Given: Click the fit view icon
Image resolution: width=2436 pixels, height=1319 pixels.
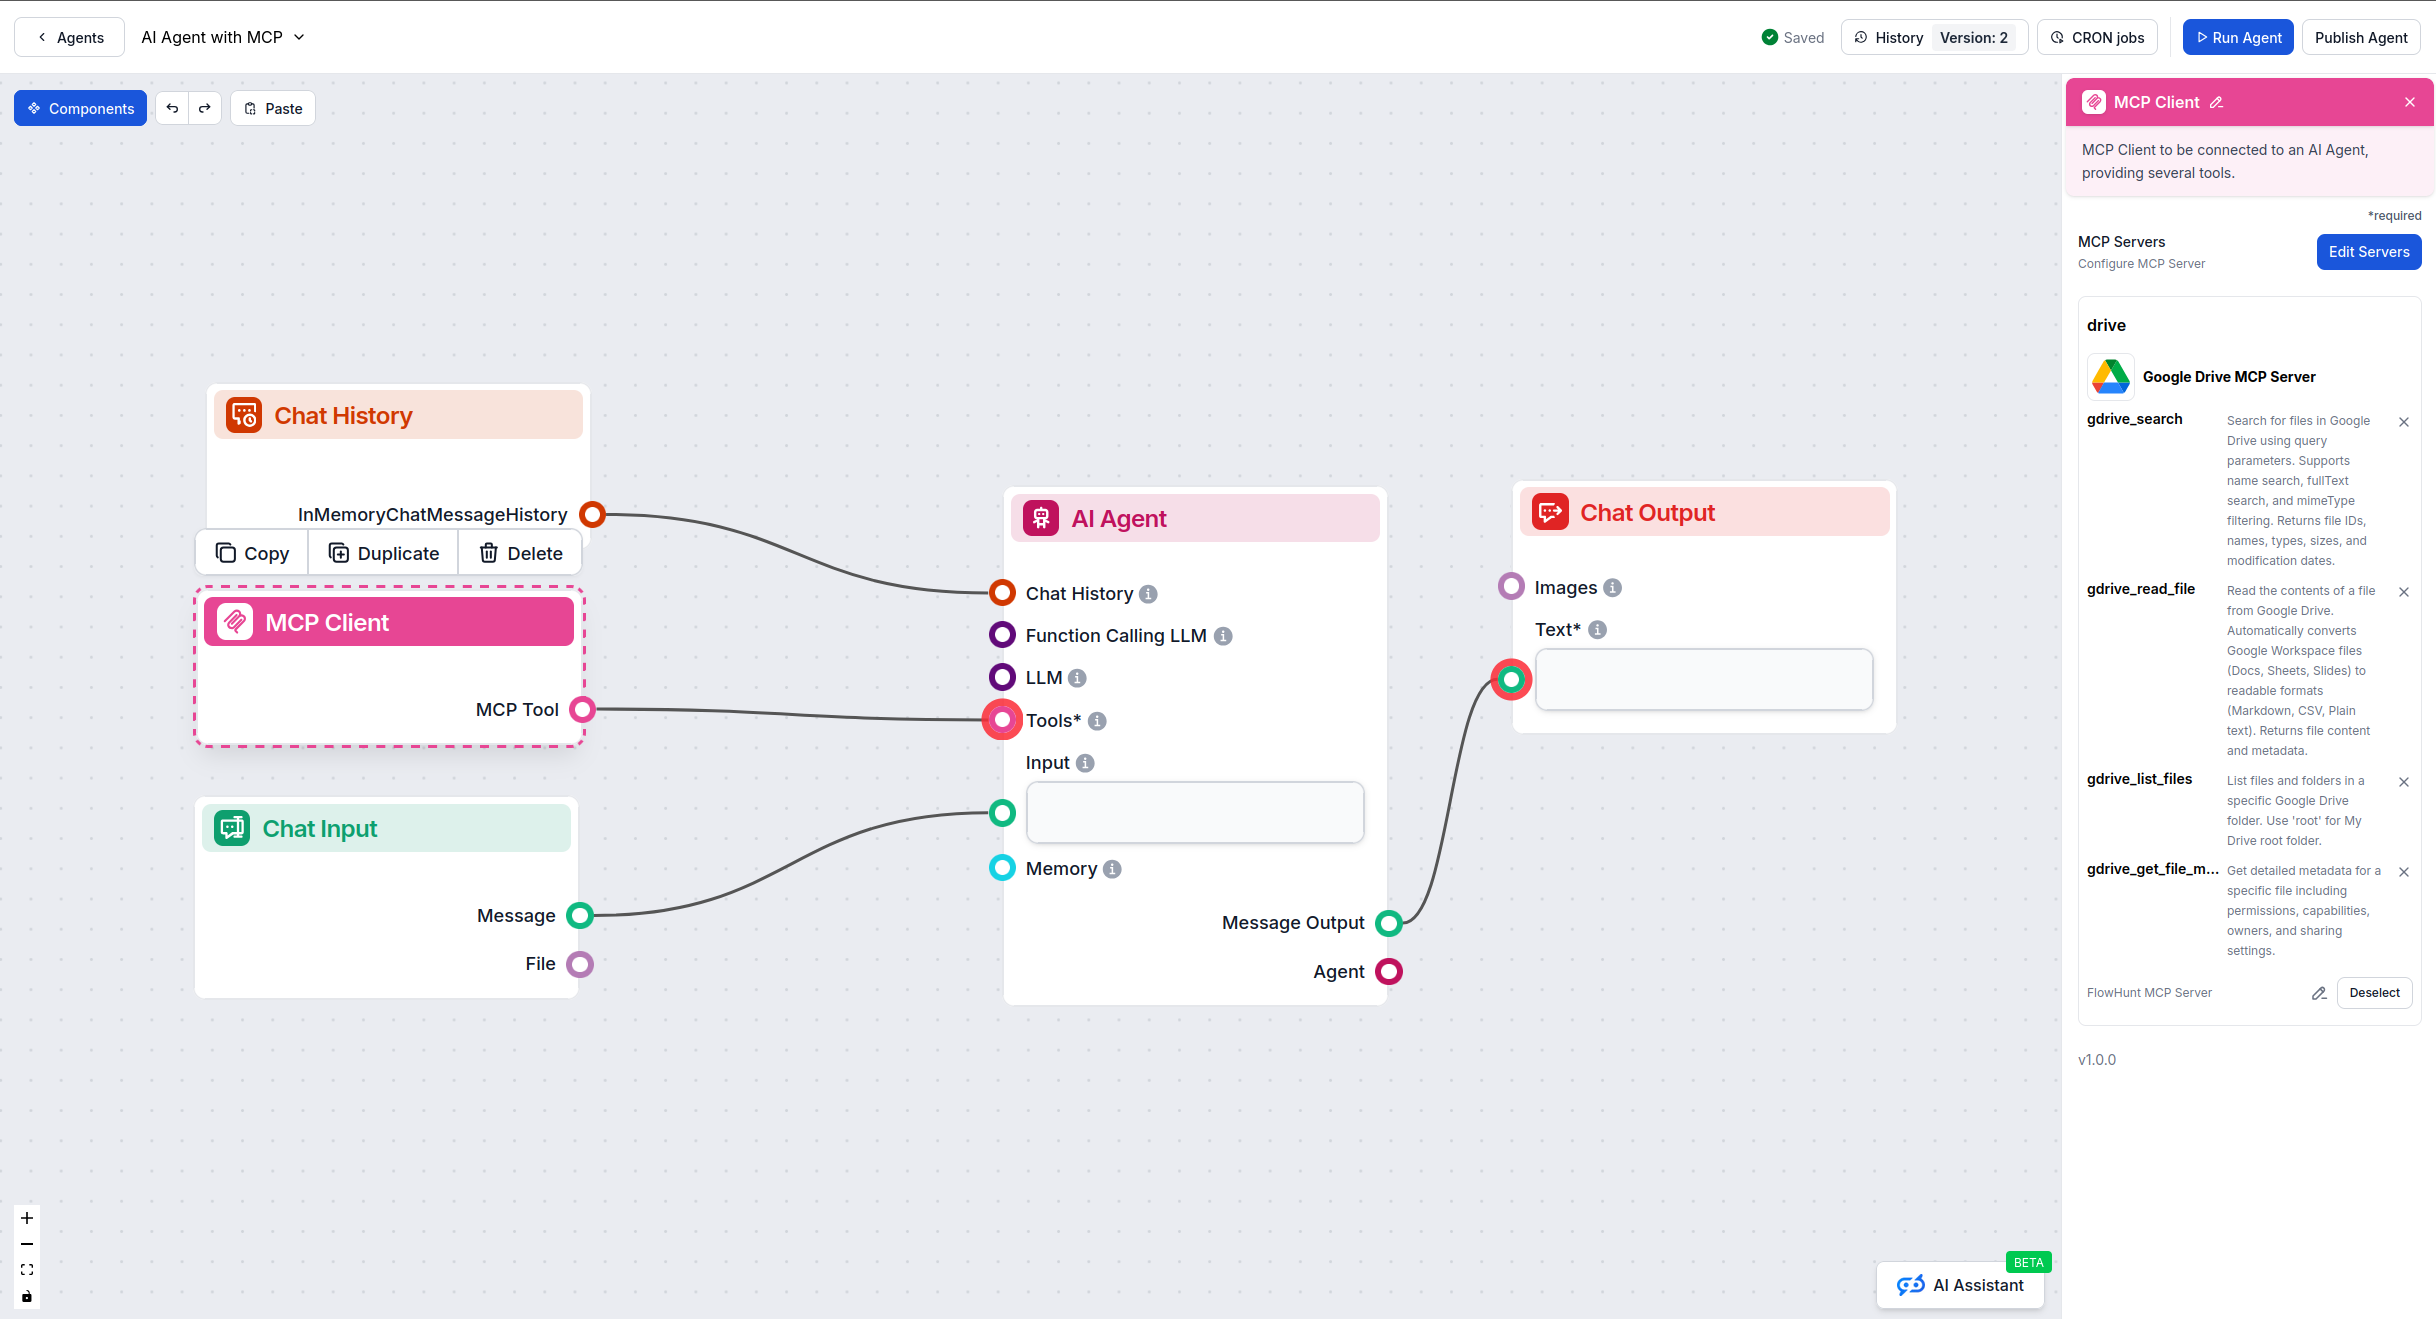Looking at the screenshot, I should (27, 1270).
